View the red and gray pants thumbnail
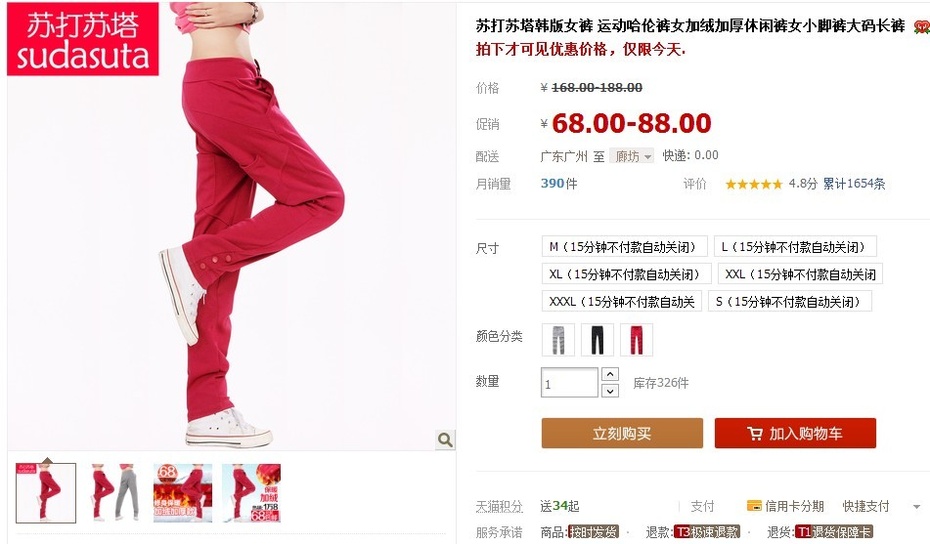Screen dimensions: 930x544 (x=114, y=492)
